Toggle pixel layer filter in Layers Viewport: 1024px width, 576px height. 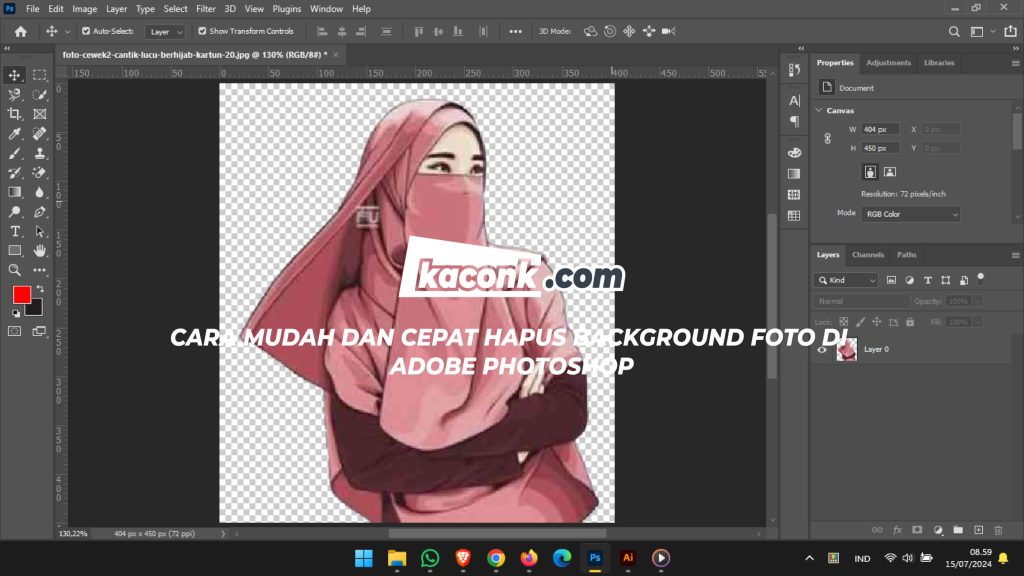pyautogui.click(x=891, y=280)
